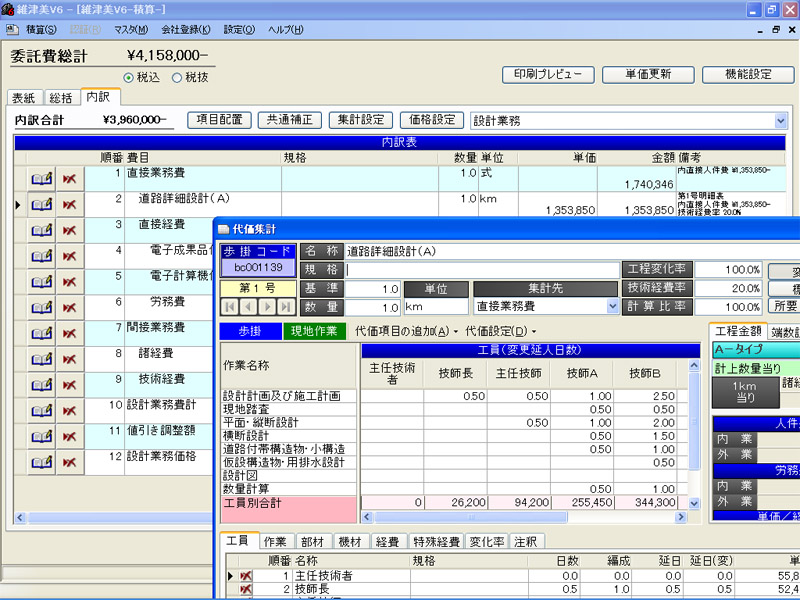This screenshot has height=600, width=800.
Task: Open the edit icon beside 直接業務費 row
Action: (41, 178)
